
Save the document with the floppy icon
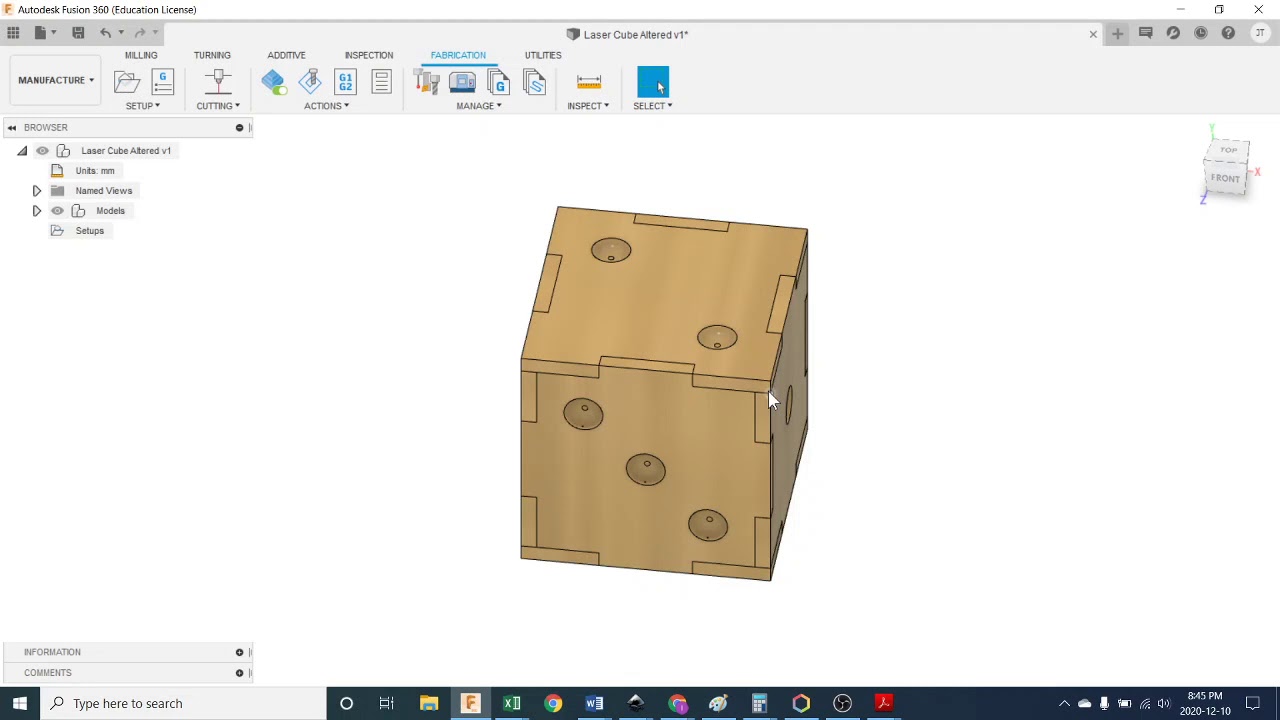coord(78,33)
